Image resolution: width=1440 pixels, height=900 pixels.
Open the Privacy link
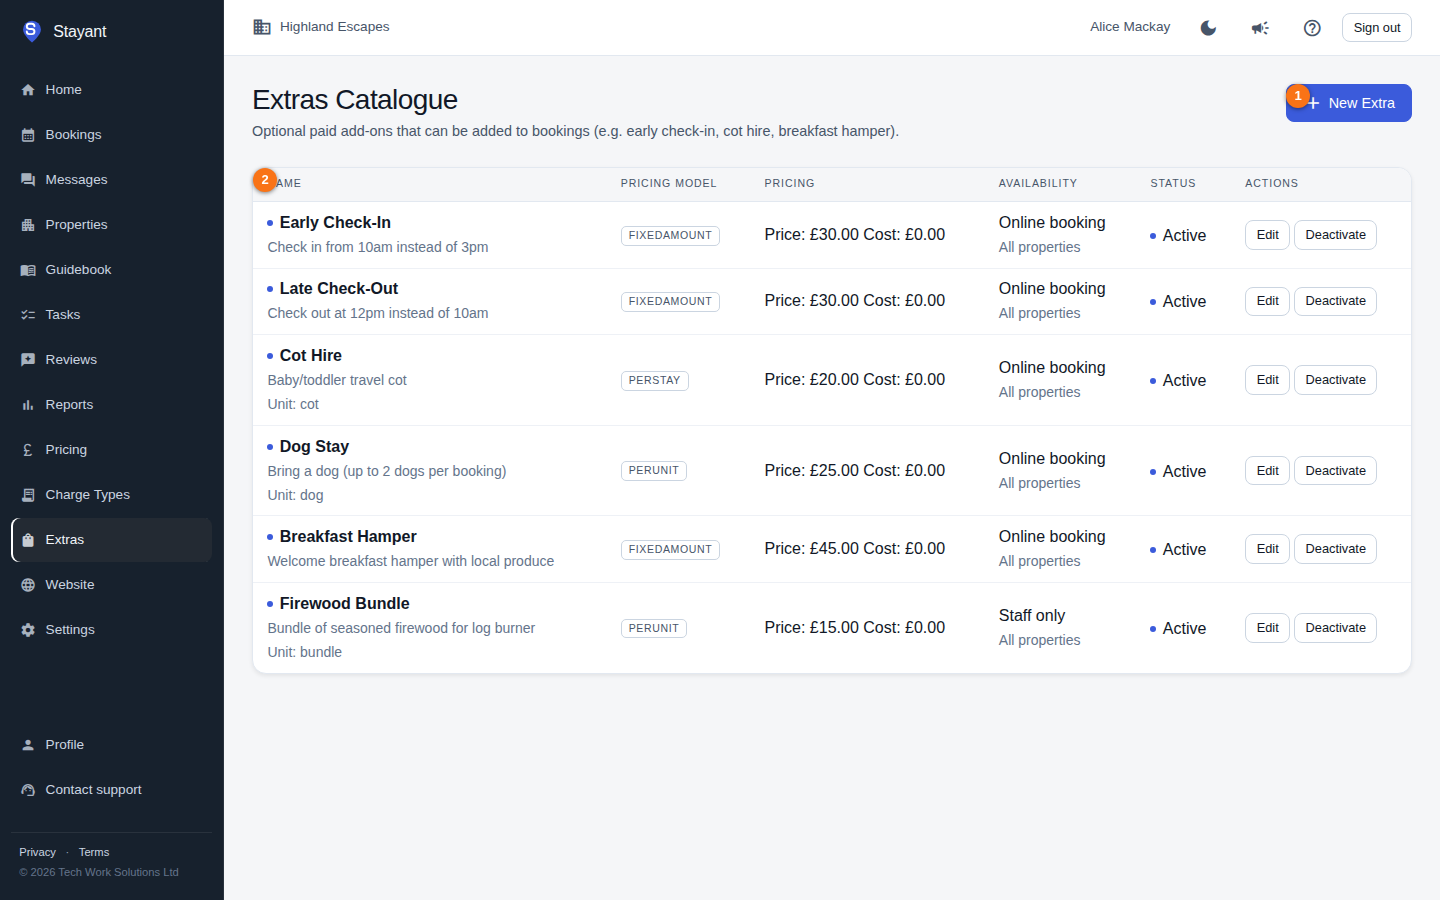click(x=37, y=852)
